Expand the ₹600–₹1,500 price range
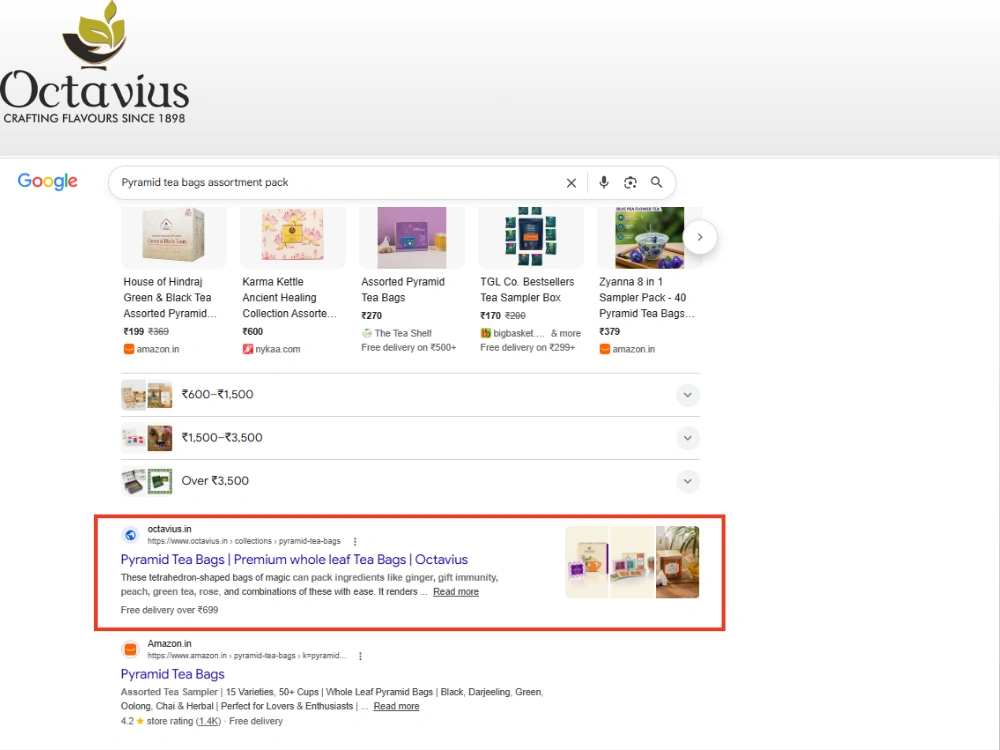Viewport: 1000px width, 750px height. [410, 395]
